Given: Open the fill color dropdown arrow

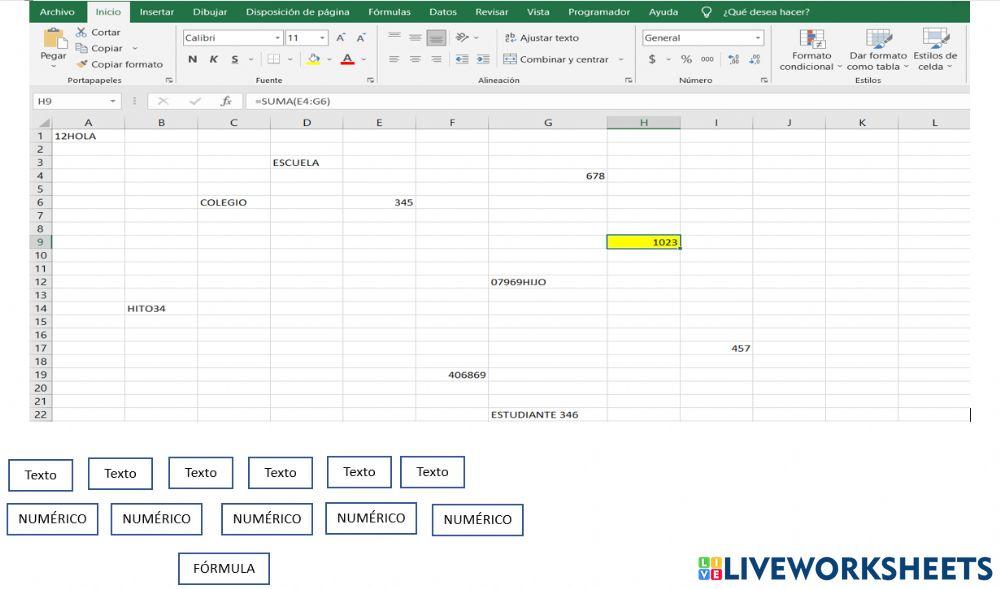Looking at the screenshot, I should 328,60.
